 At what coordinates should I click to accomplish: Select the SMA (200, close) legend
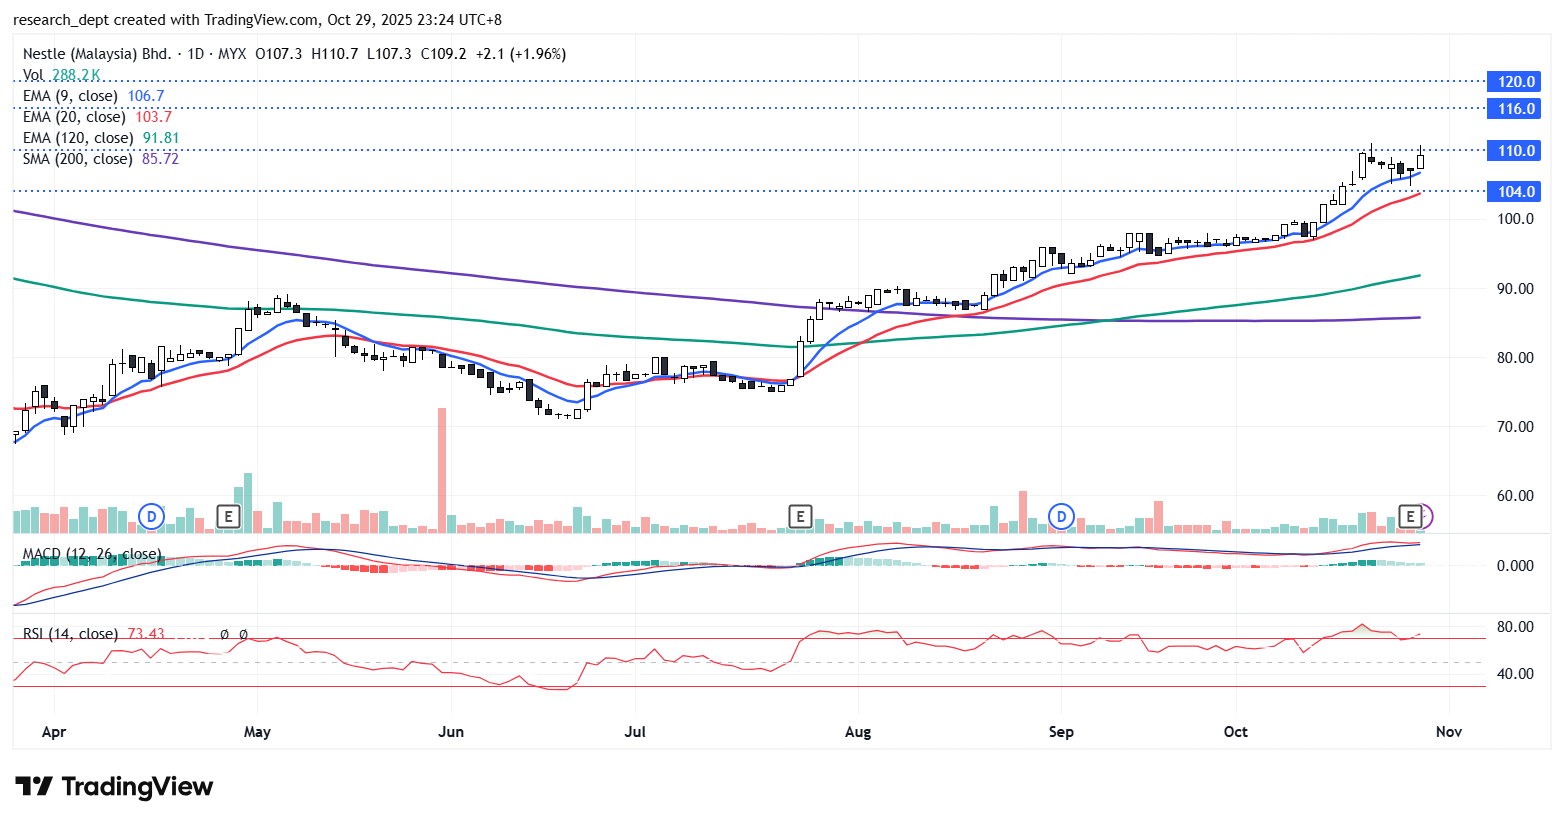pos(77,159)
